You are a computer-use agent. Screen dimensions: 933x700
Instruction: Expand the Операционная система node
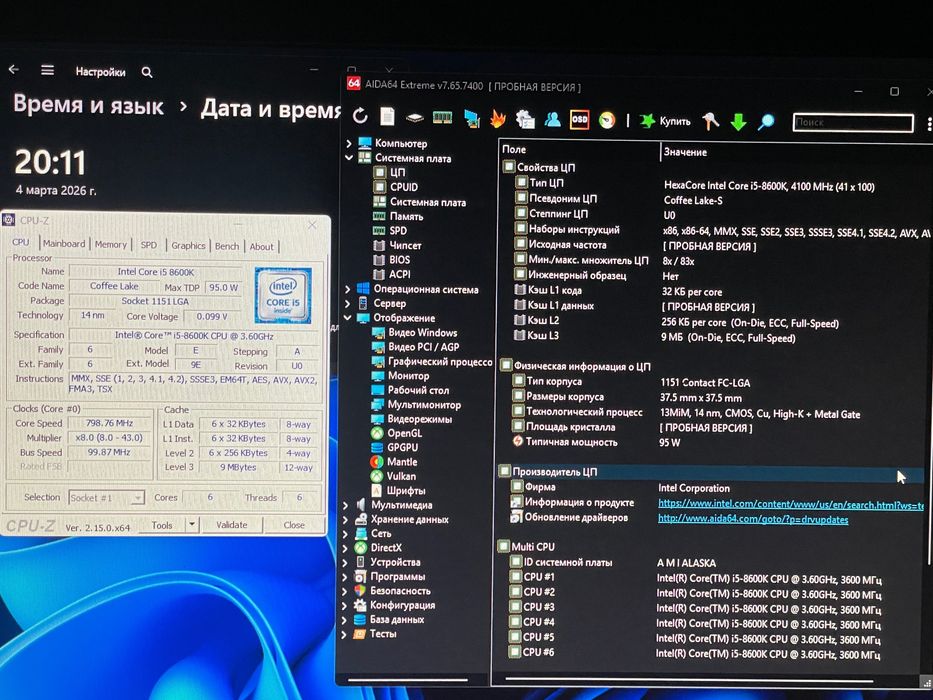tap(347, 289)
